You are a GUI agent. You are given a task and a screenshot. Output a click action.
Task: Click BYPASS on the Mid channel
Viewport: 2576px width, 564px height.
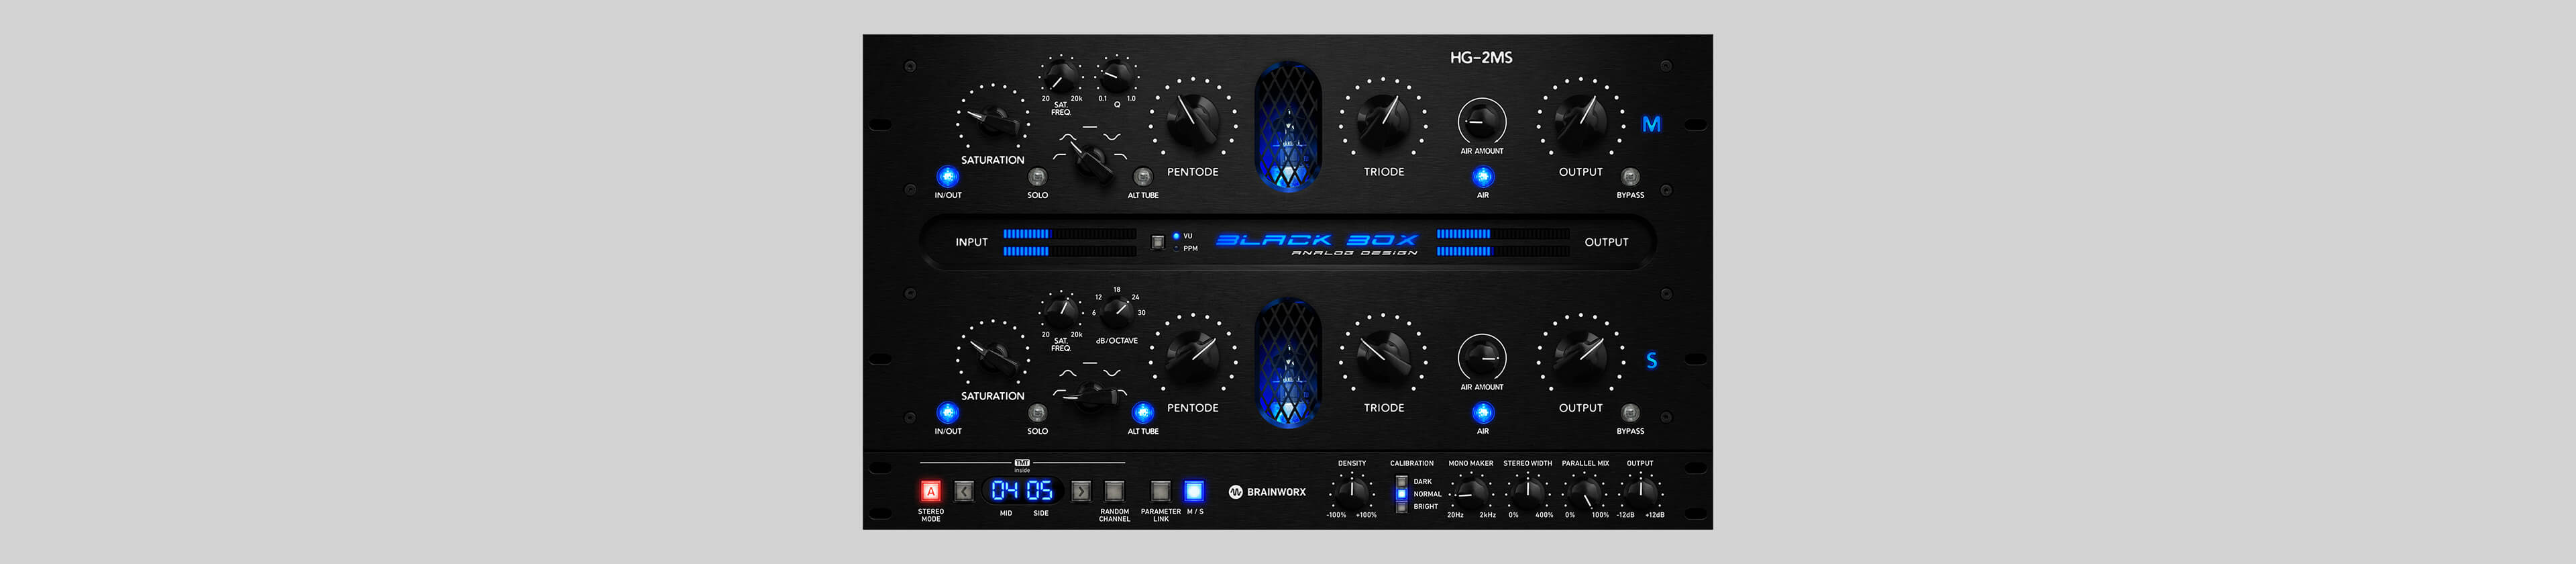[1630, 177]
